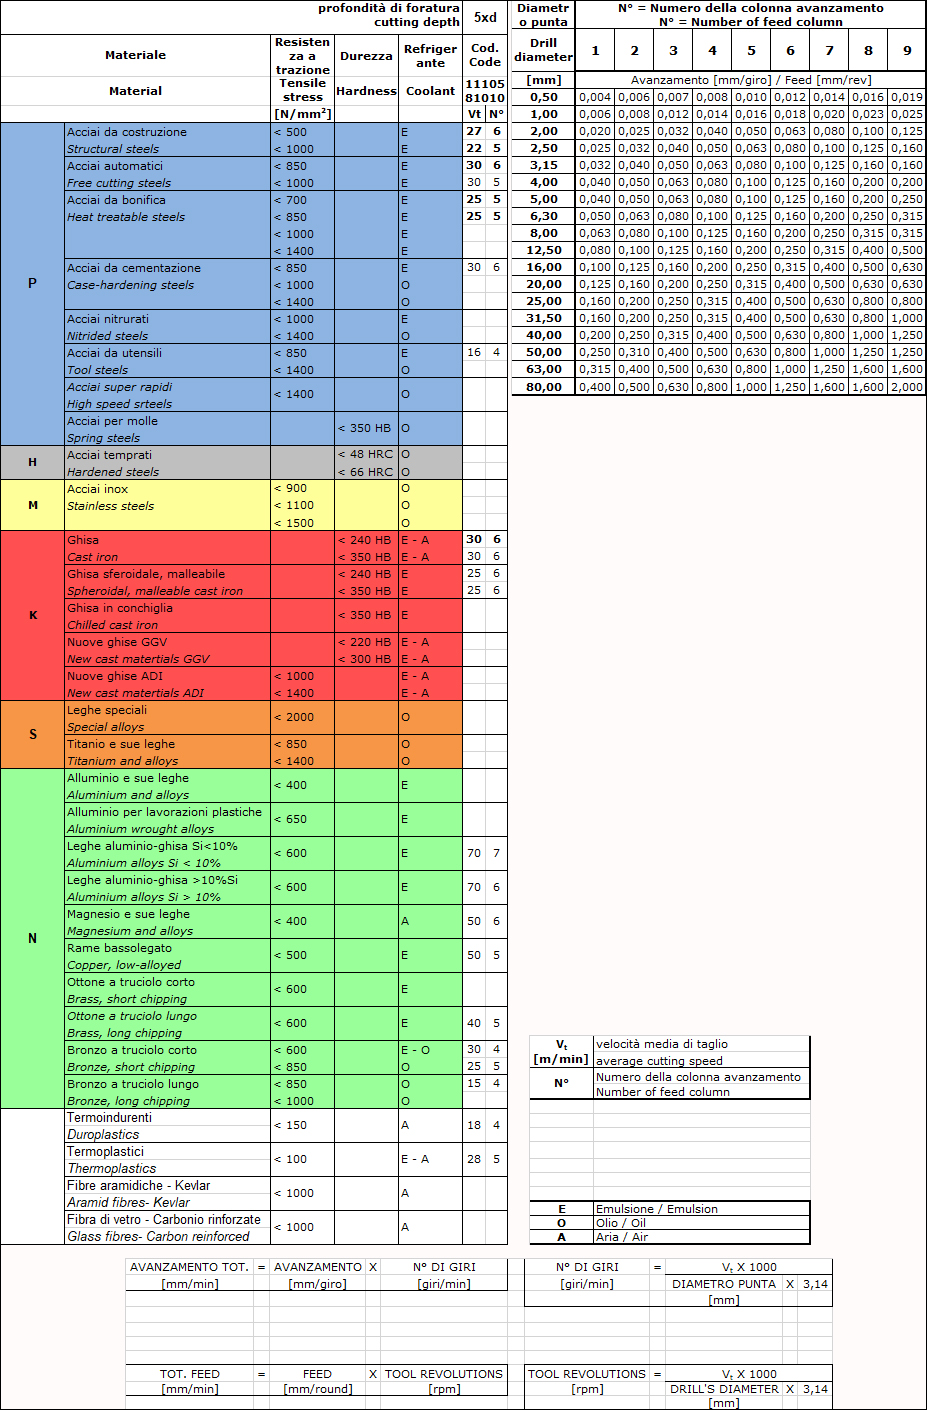Screen dimensions: 927x1410
Task: Click the 'TOT. FEED' formula cell
Action: [190, 1374]
